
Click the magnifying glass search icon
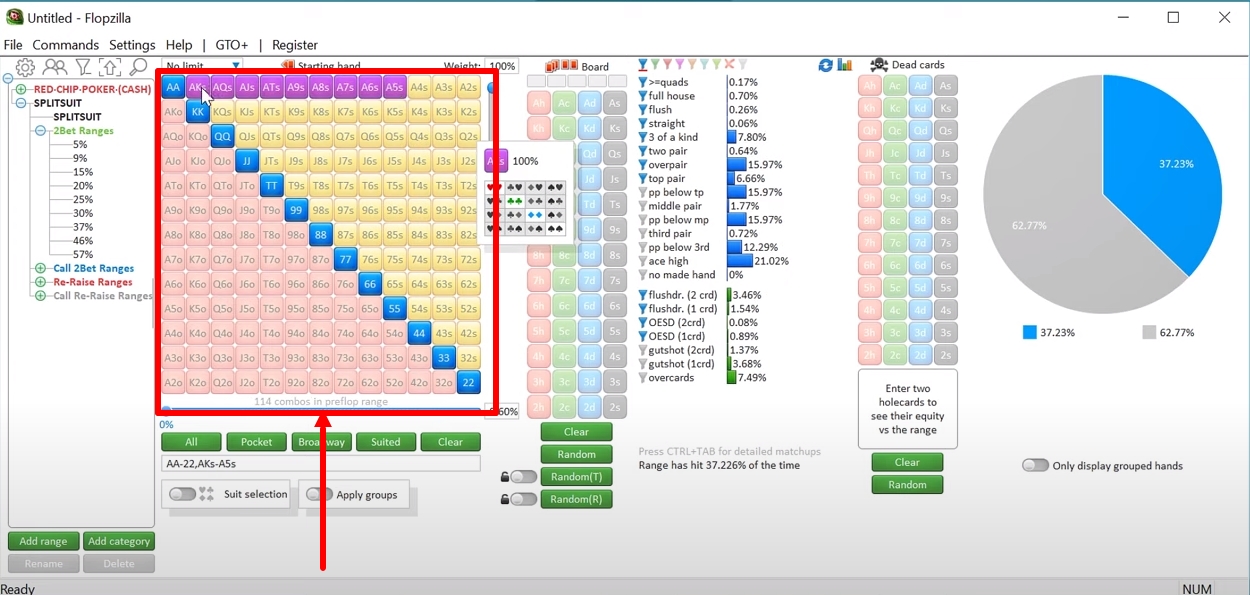tap(138, 67)
